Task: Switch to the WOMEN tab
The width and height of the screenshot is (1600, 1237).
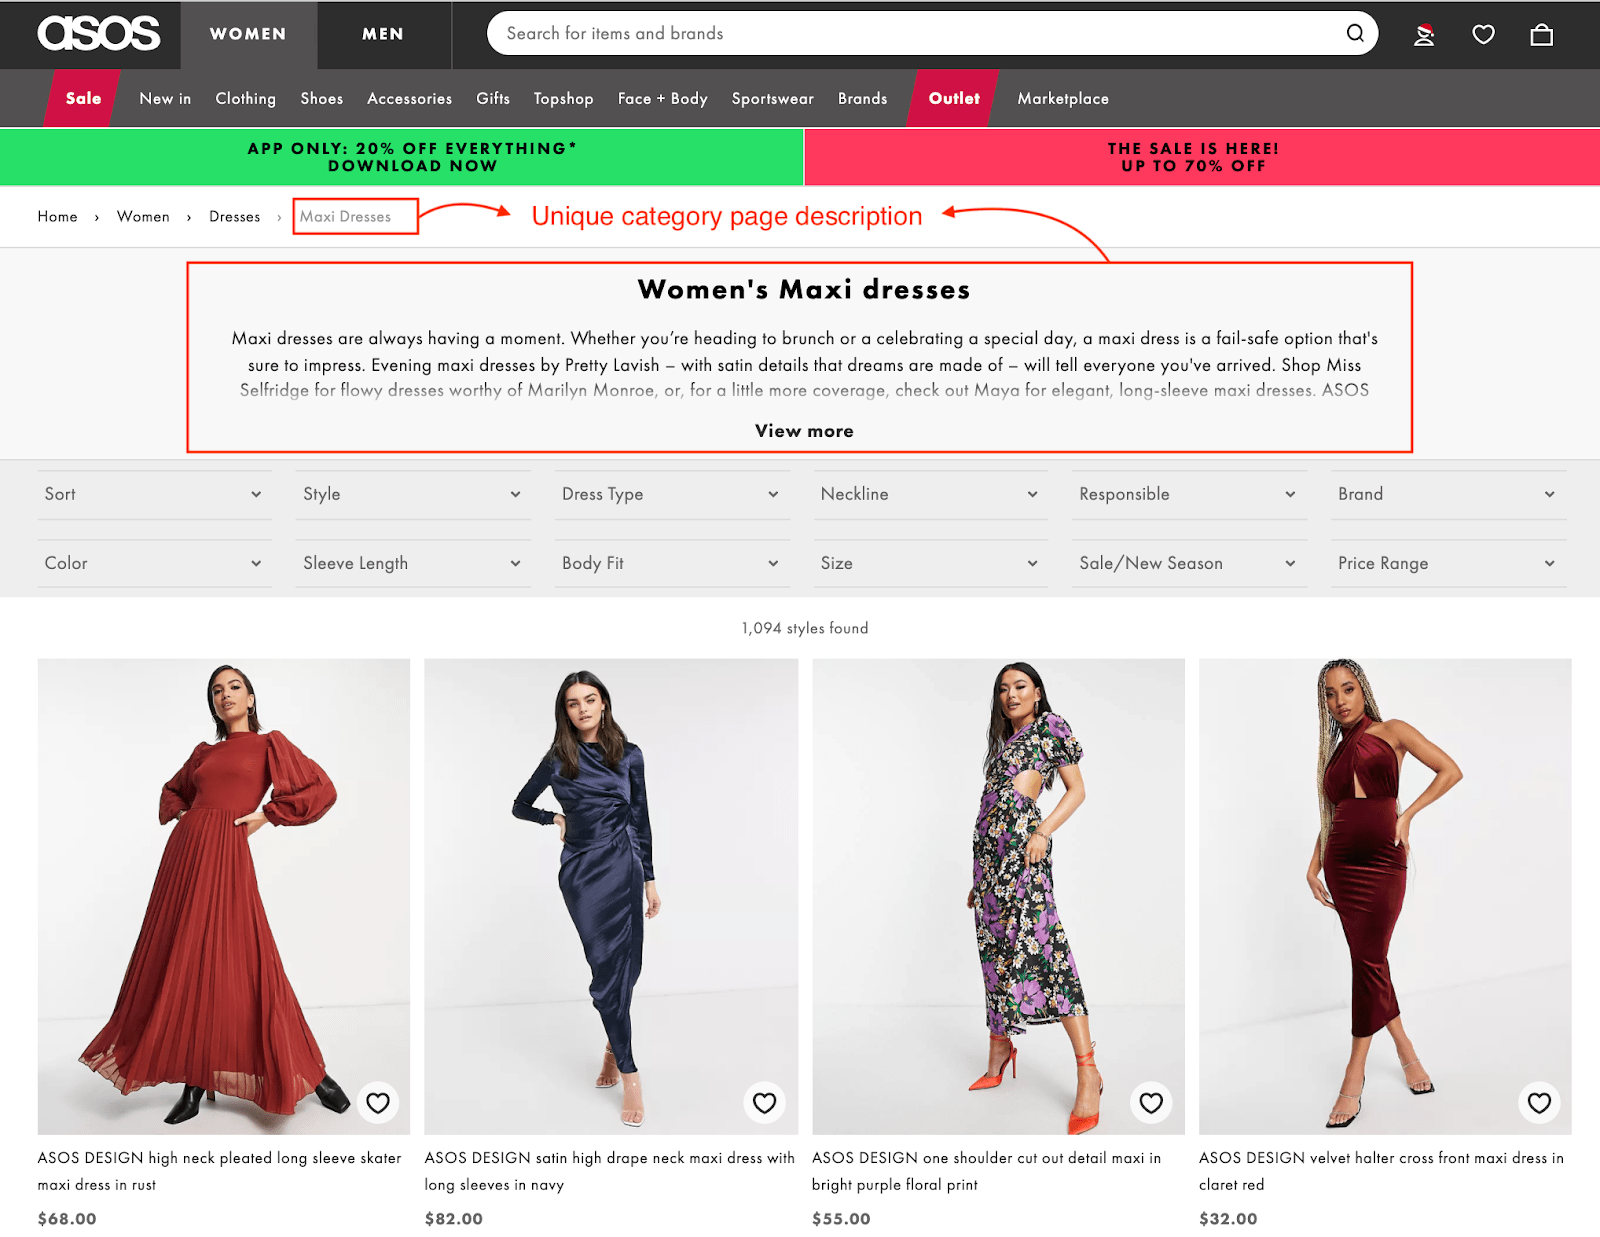Action: (x=248, y=34)
